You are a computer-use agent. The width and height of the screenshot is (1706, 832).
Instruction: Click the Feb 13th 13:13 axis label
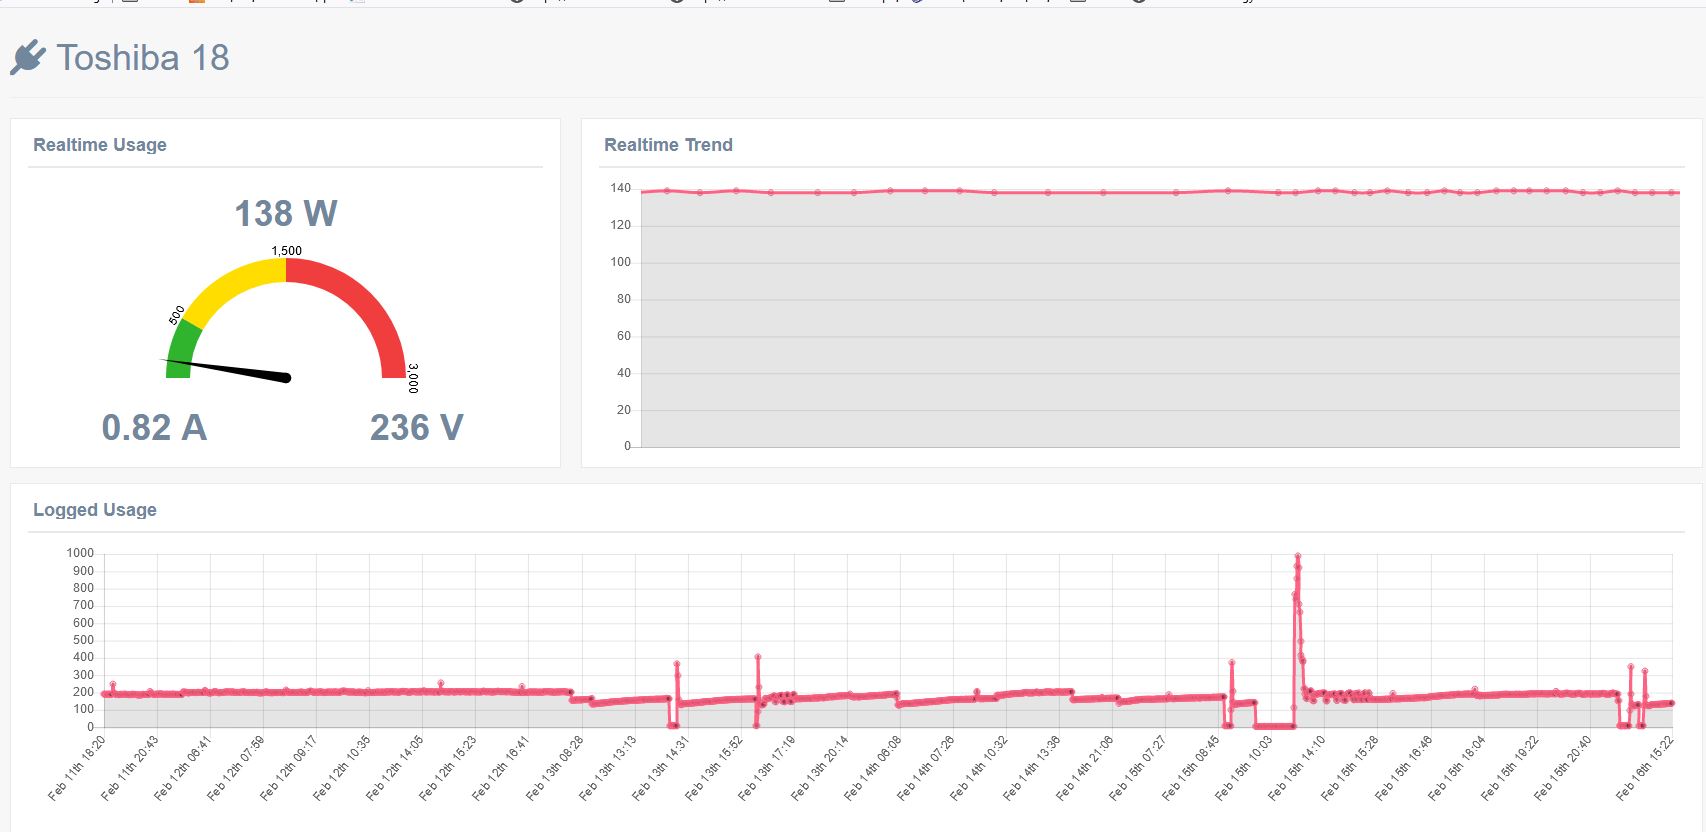point(608,768)
